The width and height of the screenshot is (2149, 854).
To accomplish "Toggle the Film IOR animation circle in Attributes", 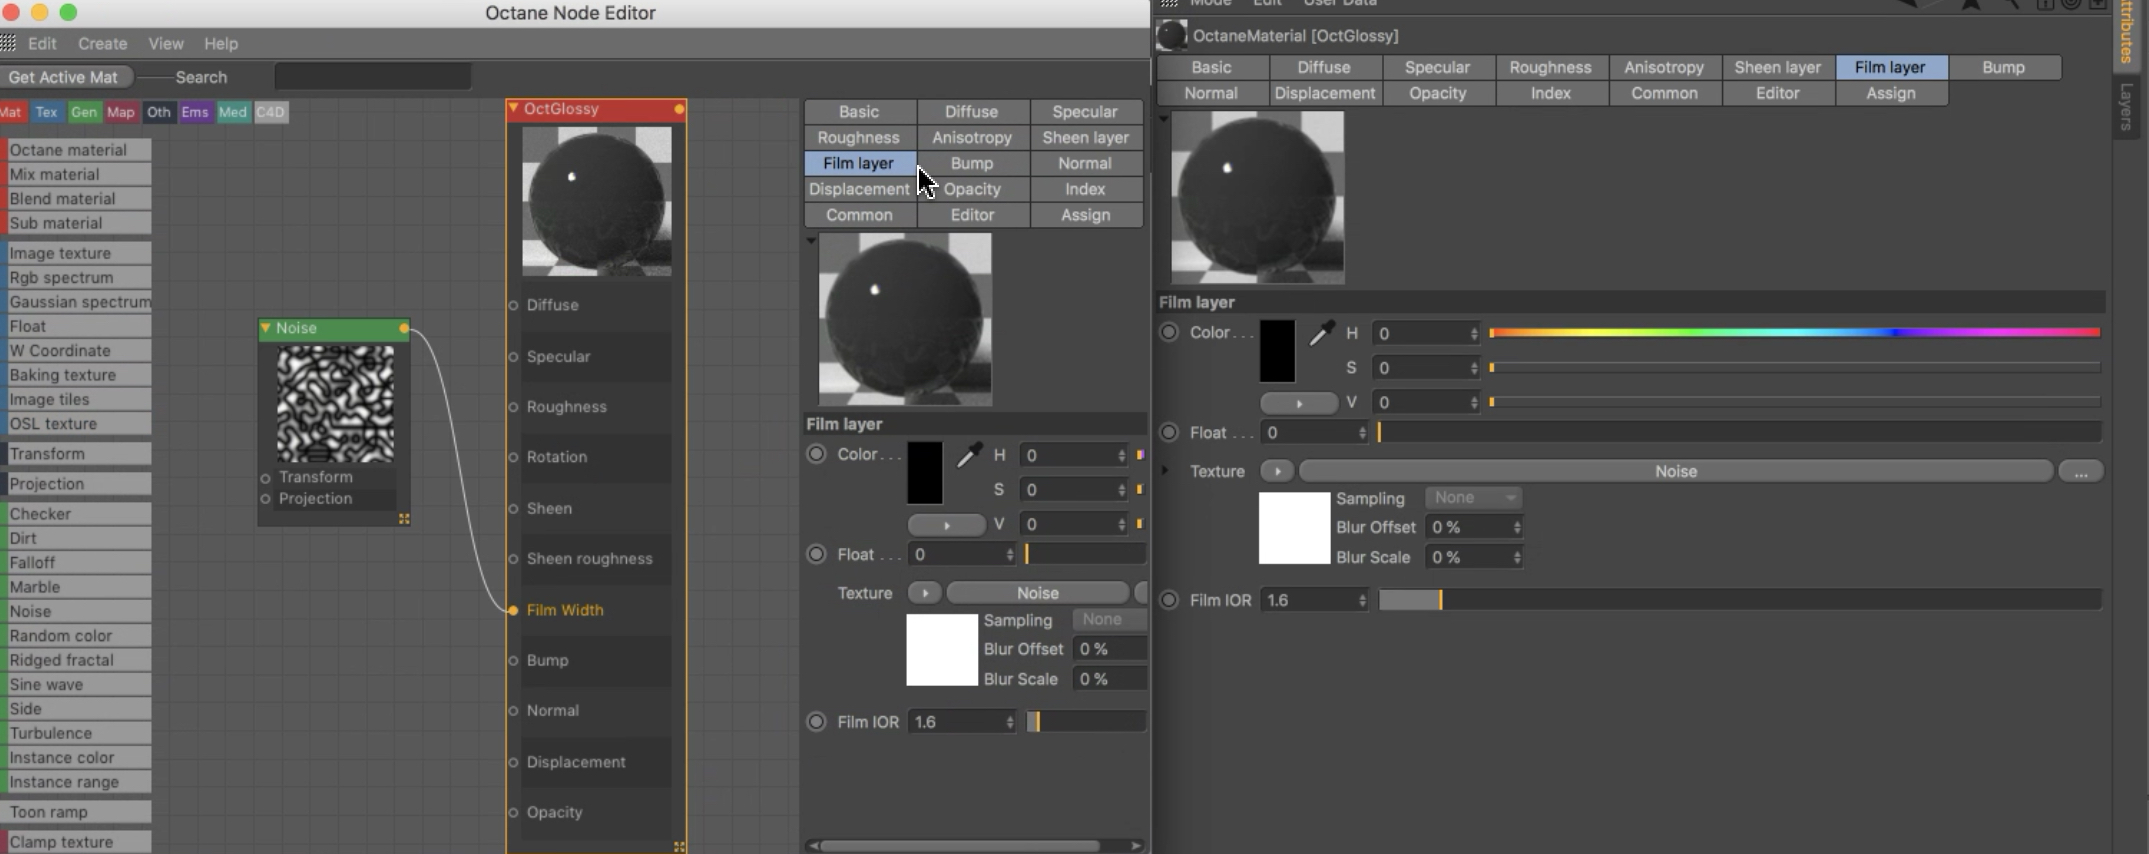I will coord(1169,601).
